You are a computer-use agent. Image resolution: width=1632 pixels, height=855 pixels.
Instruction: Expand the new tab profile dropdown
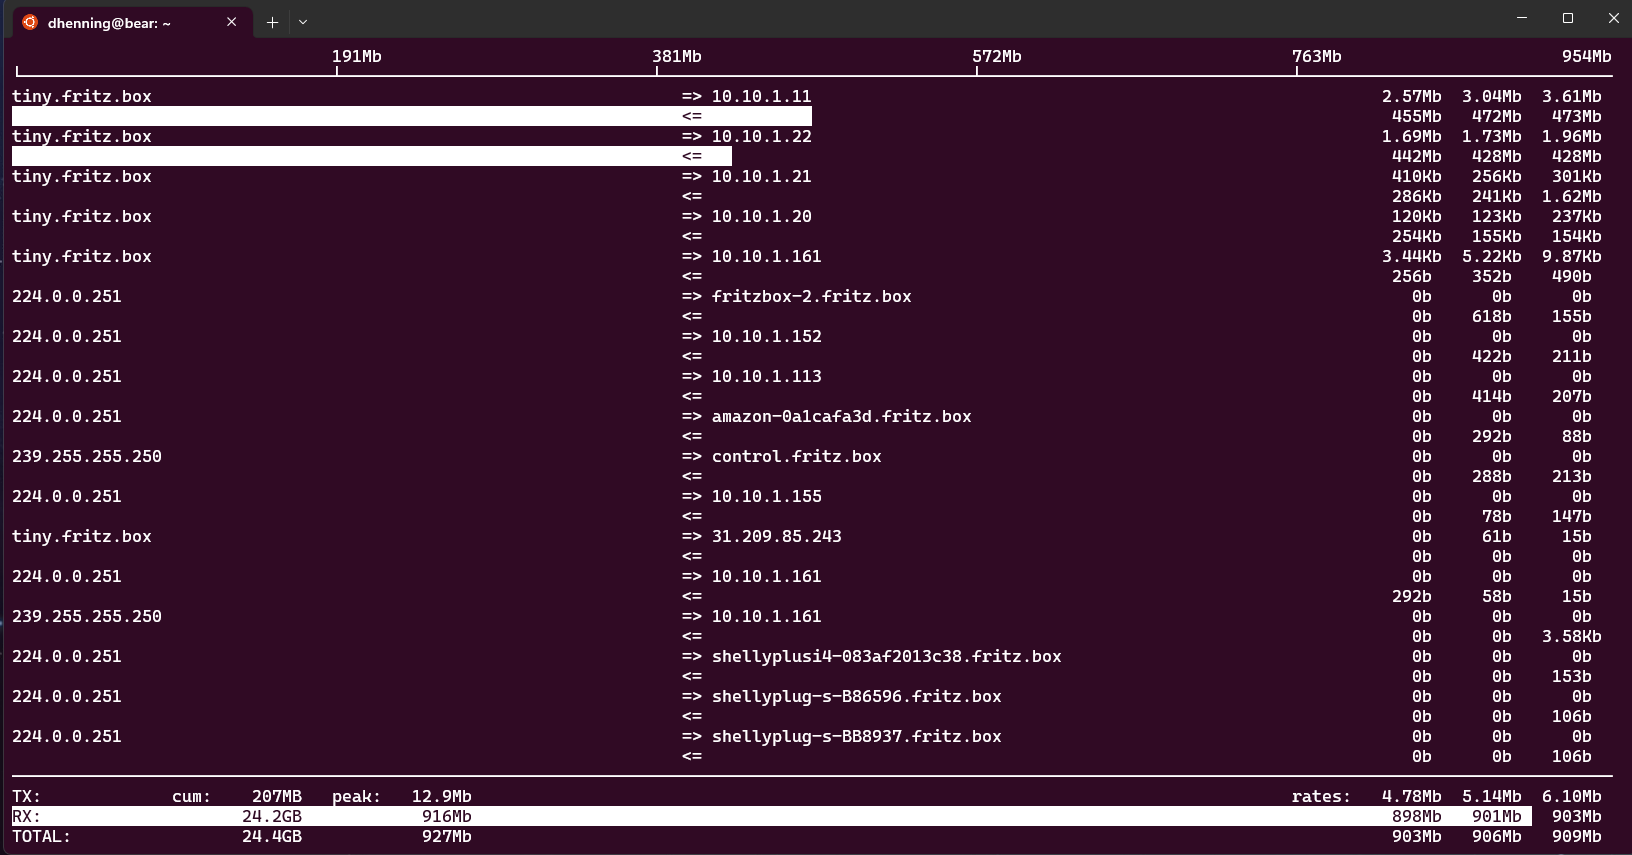[303, 22]
